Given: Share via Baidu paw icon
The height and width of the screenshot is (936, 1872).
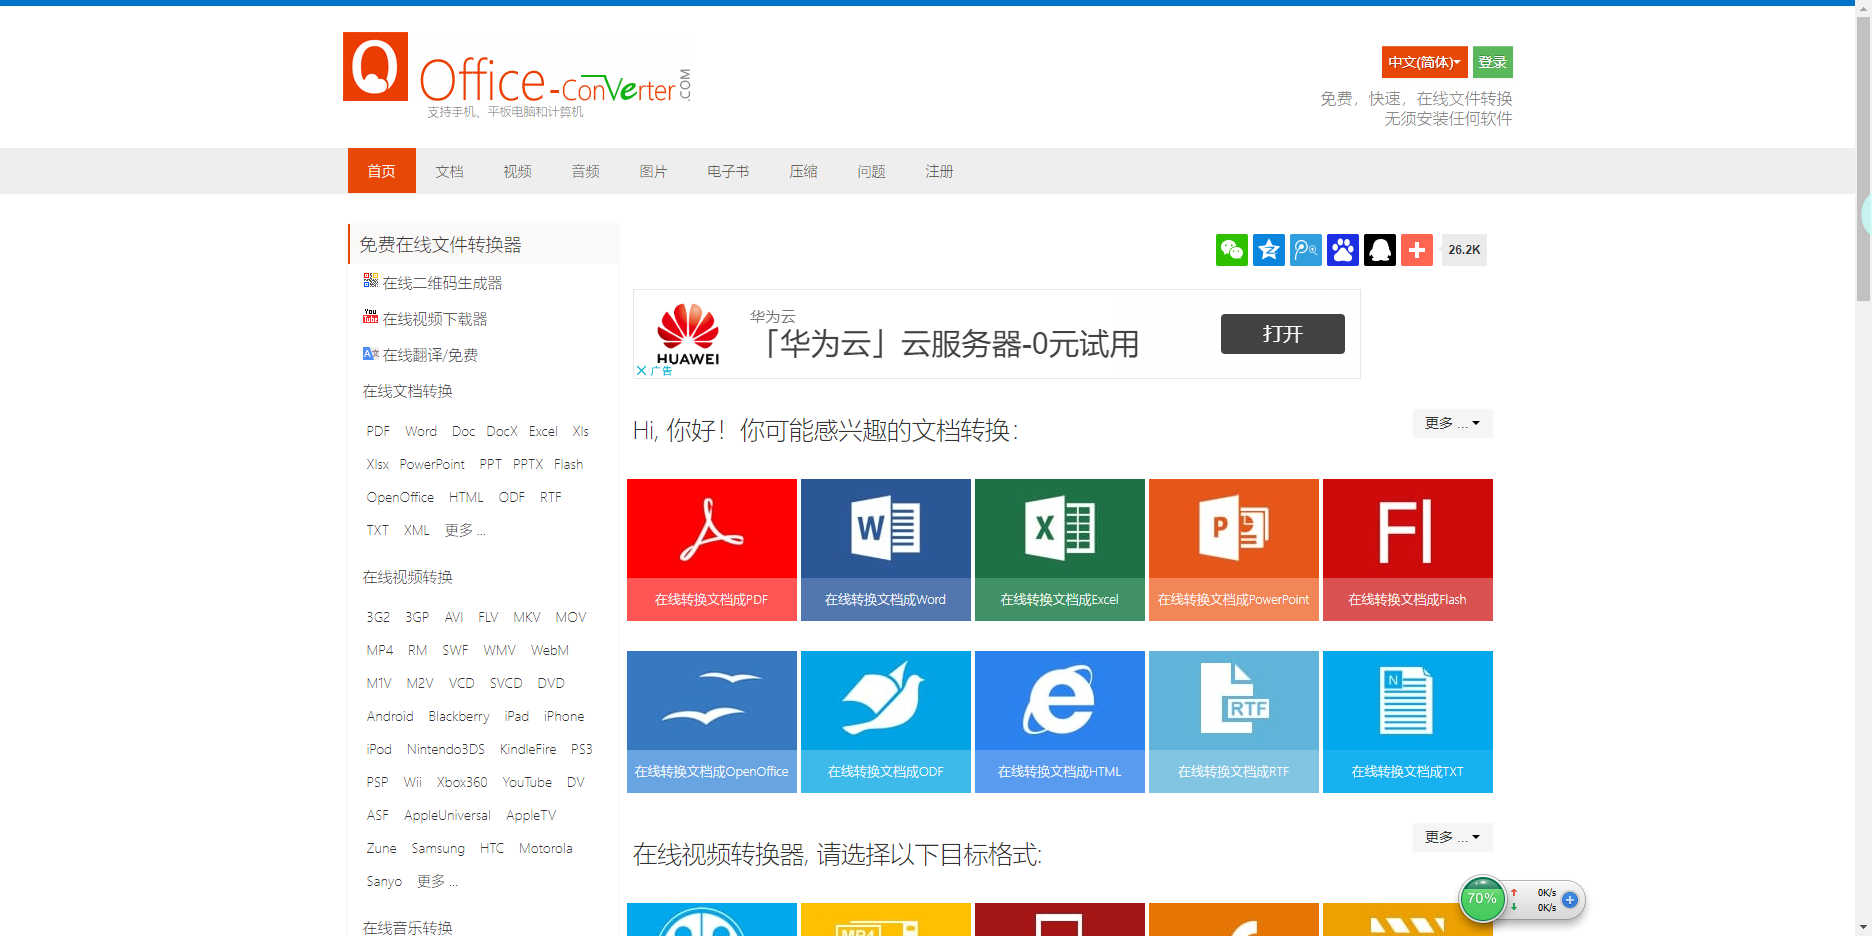Looking at the screenshot, I should click(1343, 250).
